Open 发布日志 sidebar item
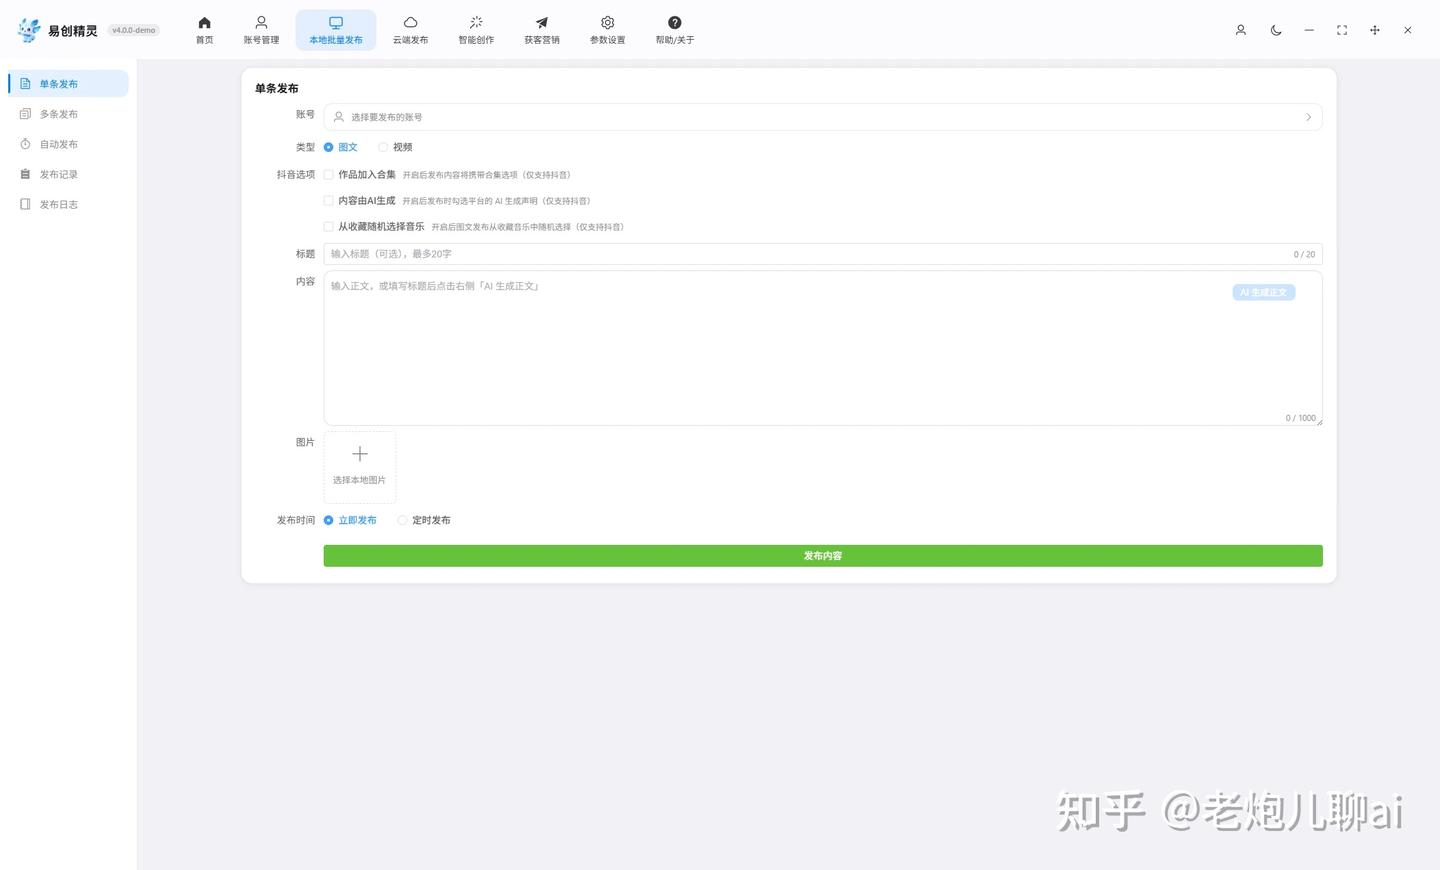1440x870 pixels. (x=68, y=204)
